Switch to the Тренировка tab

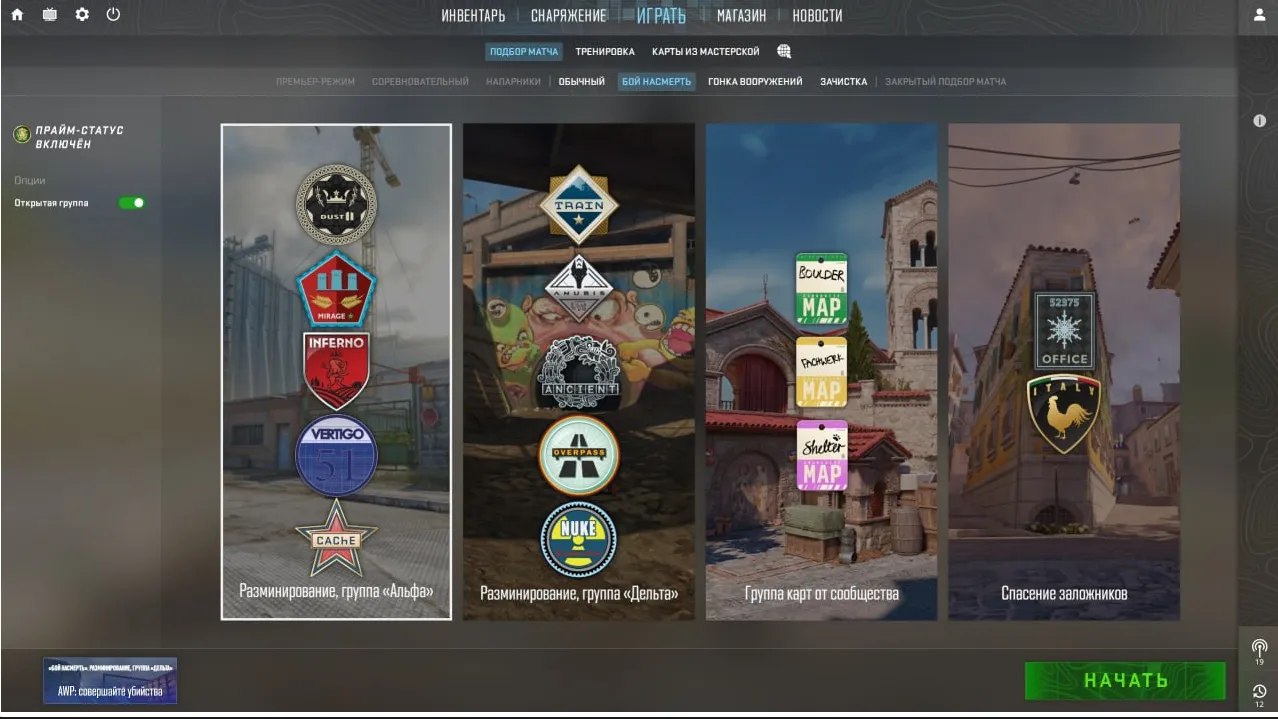605,52
